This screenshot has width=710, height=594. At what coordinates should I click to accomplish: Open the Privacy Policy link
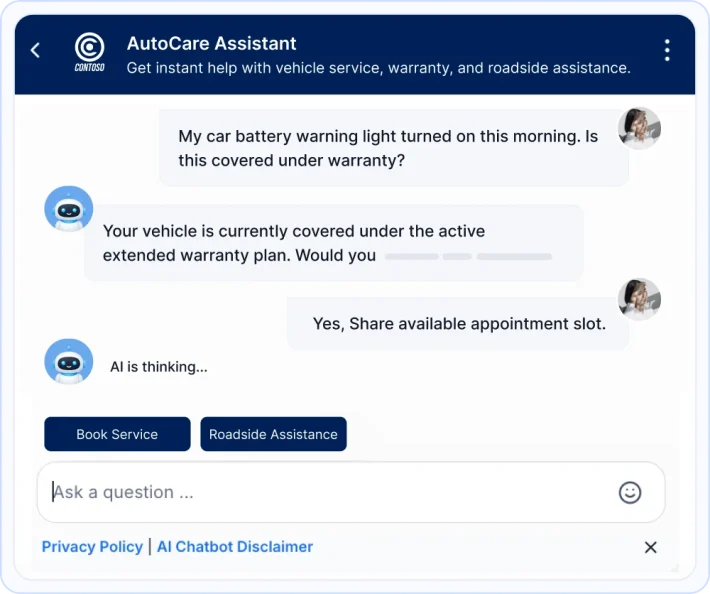pos(92,547)
